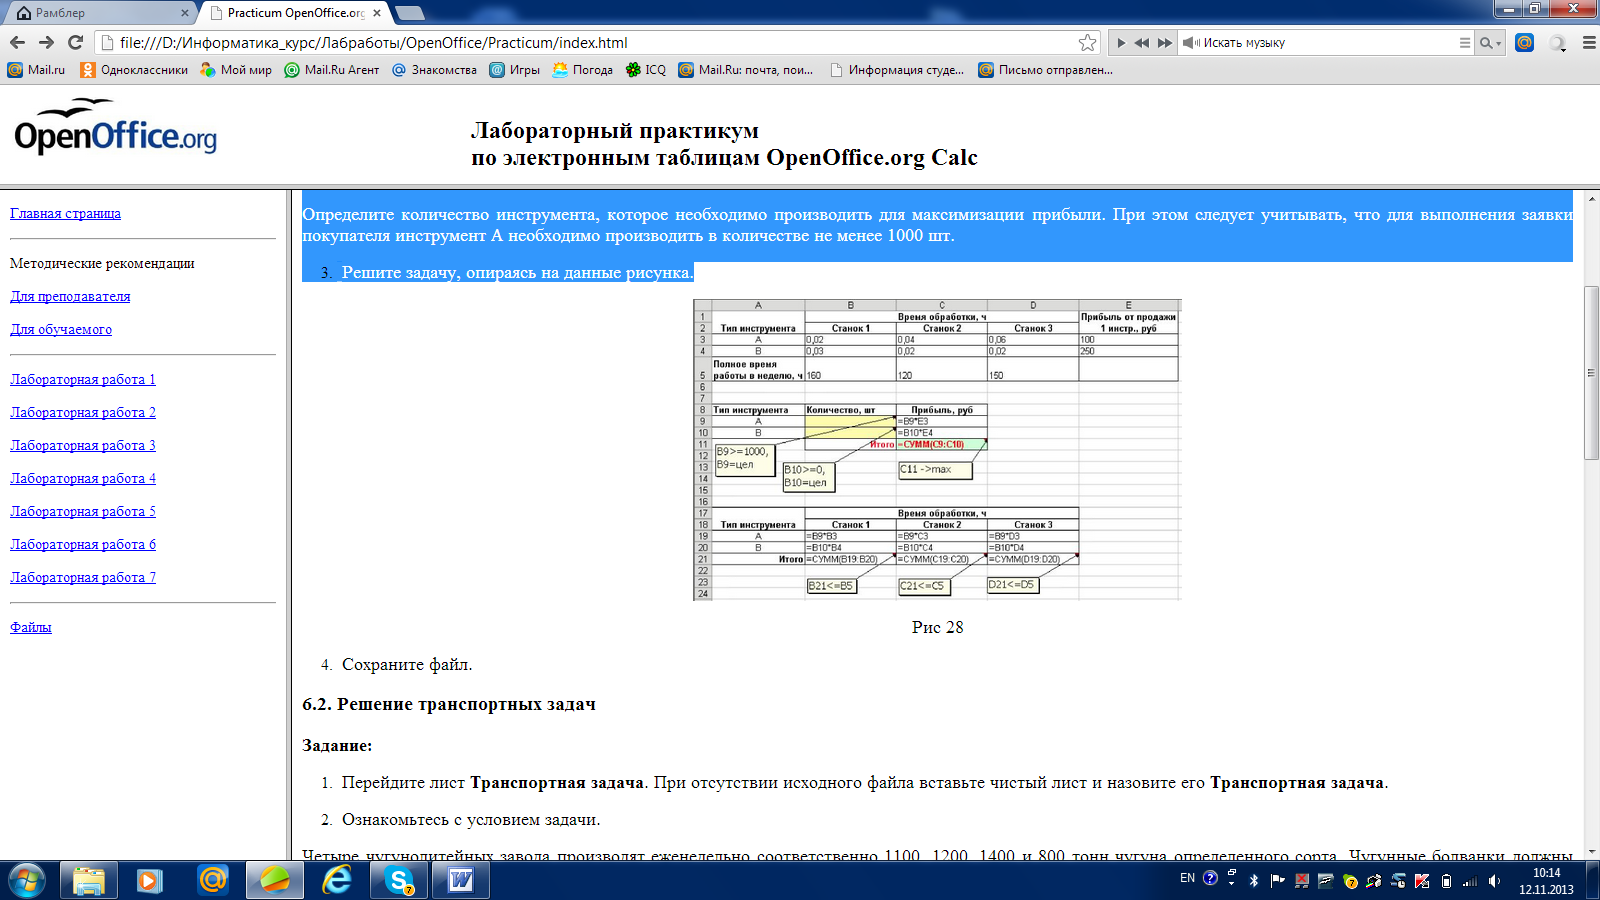Click the volume speaker tray icon
Image resolution: width=1600 pixels, height=900 pixels.
click(1494, 881)
